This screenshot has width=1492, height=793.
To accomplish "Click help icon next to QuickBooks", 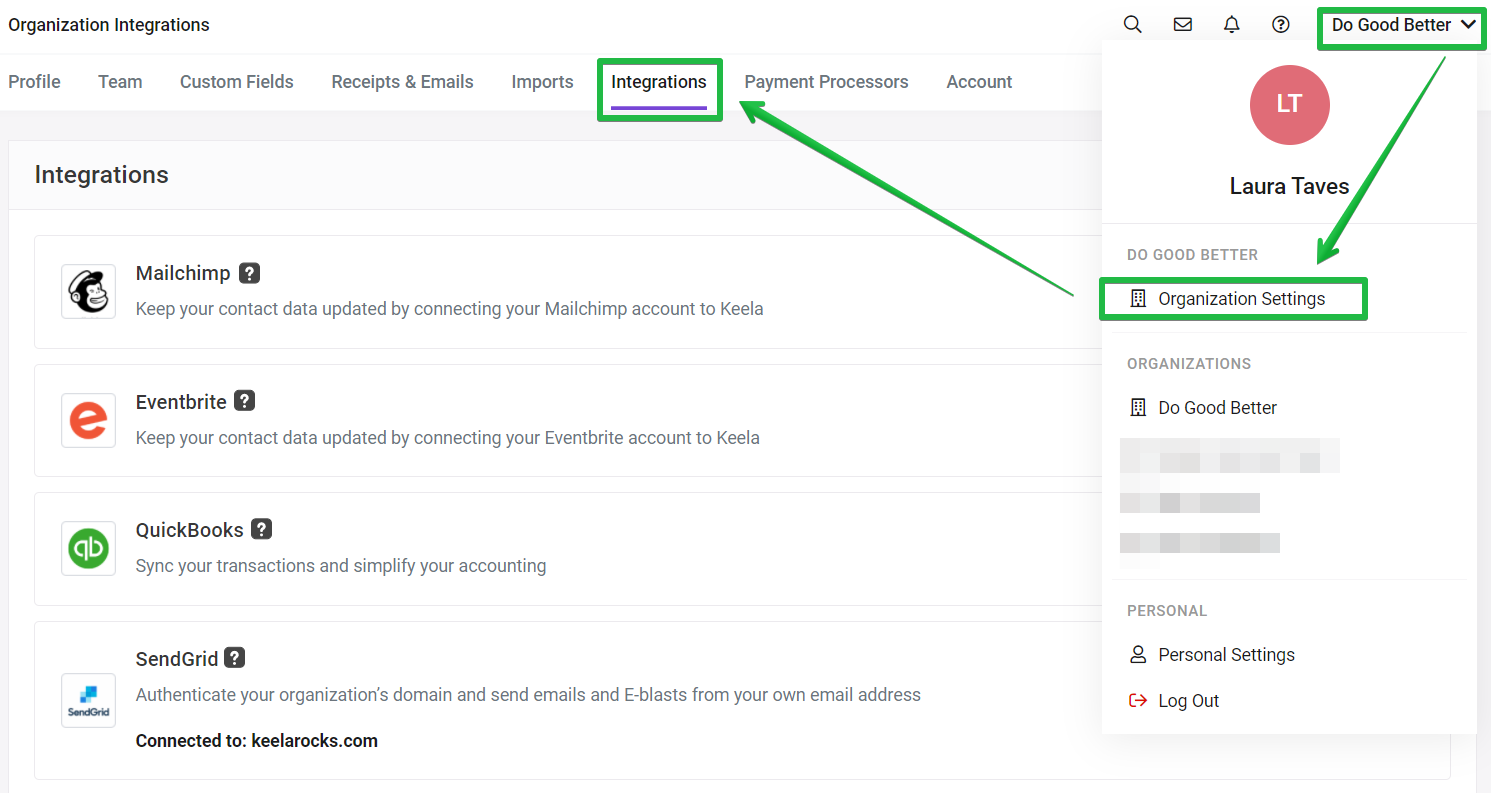I will [262, 529].
